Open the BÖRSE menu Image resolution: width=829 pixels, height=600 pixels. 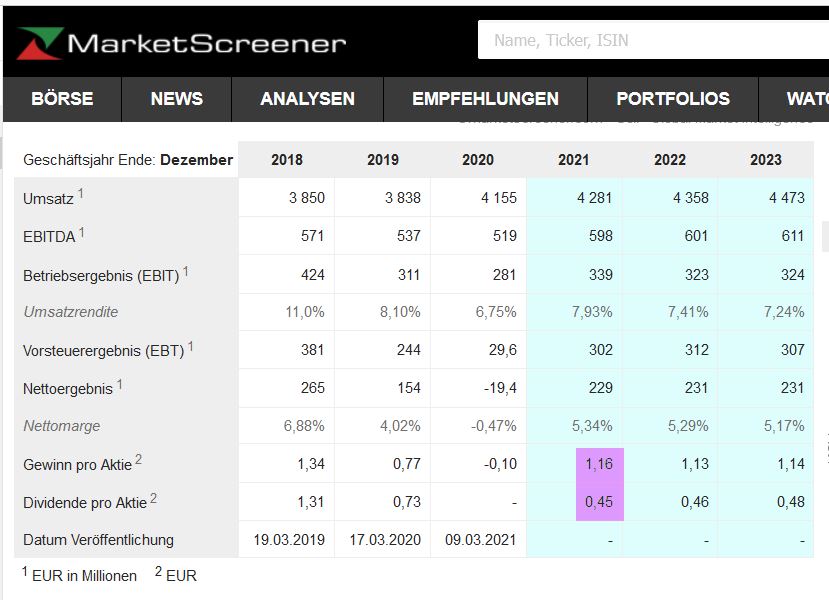click(62, 99)
